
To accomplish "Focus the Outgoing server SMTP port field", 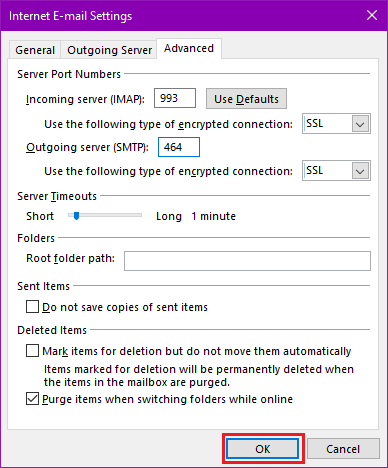I will (x=179, y=147).
